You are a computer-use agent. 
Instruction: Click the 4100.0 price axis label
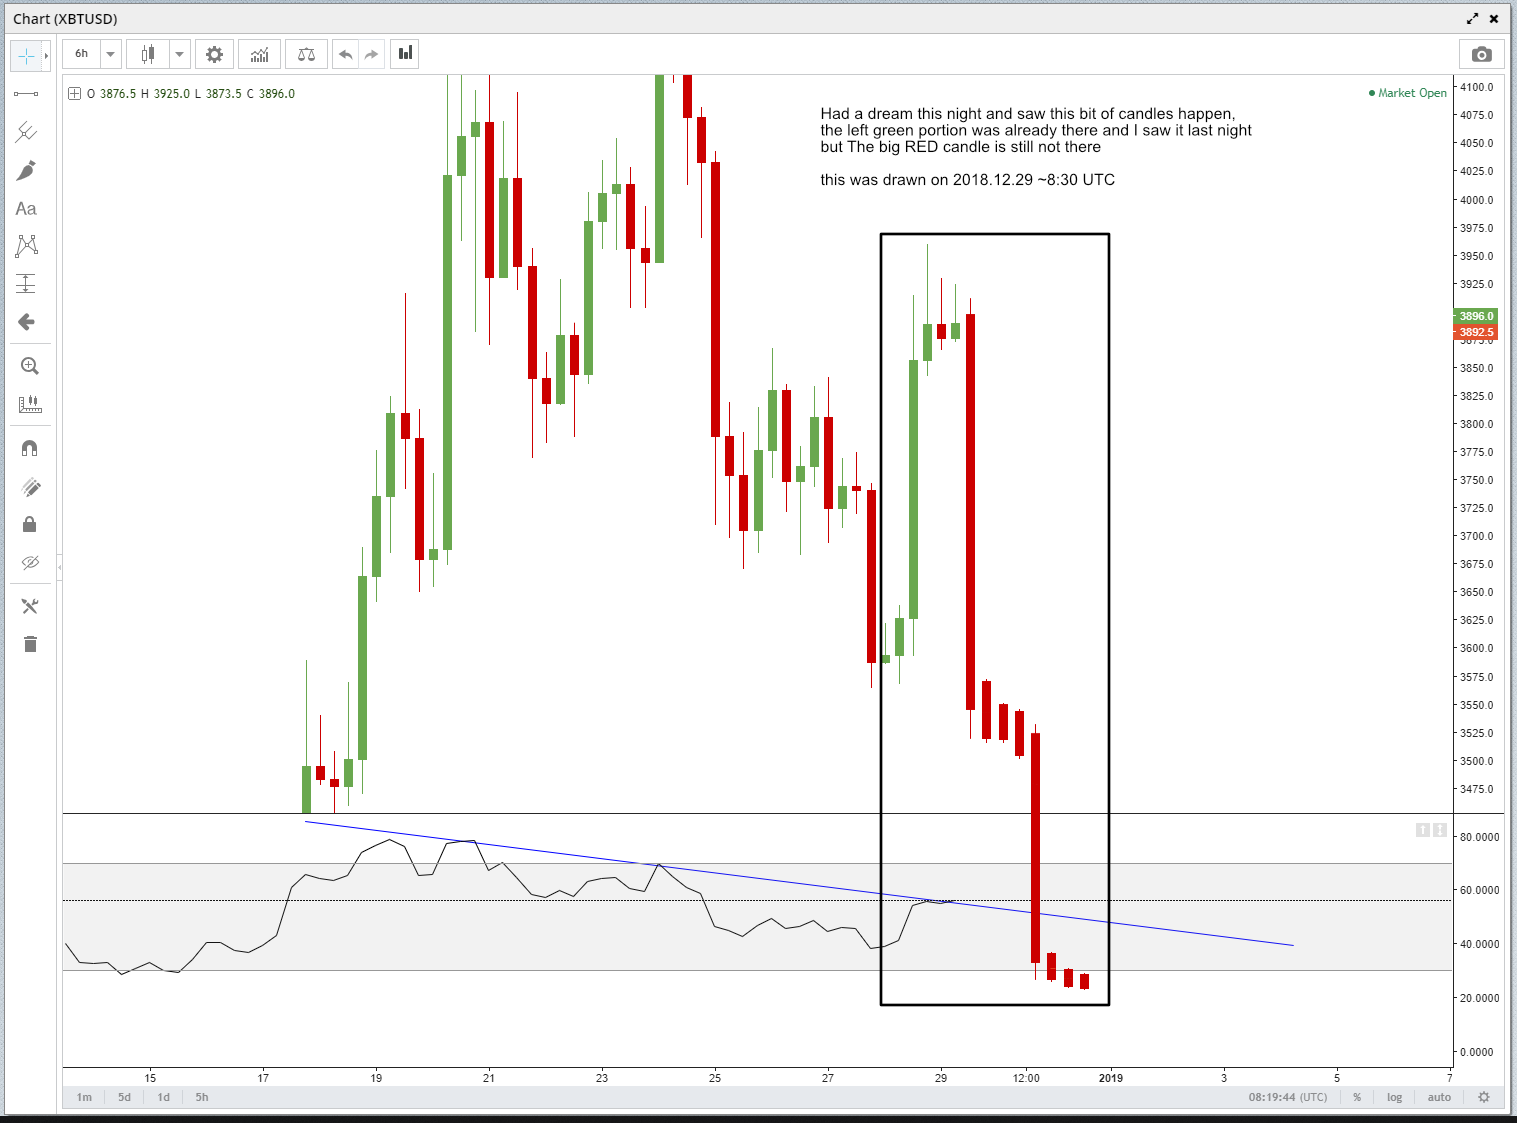pos(1477,87)
